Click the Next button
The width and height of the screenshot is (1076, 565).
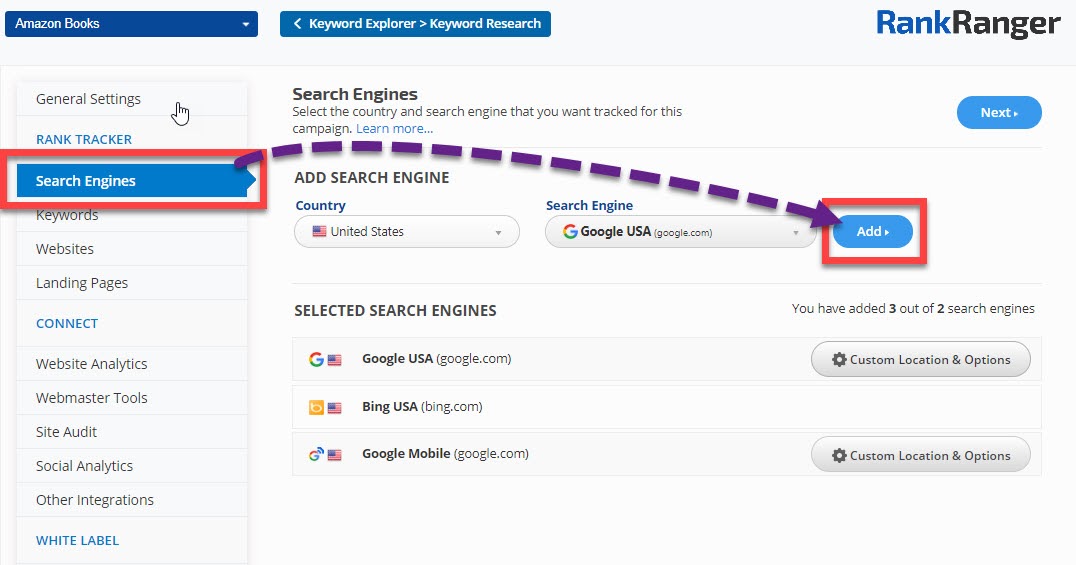point(998,113)
